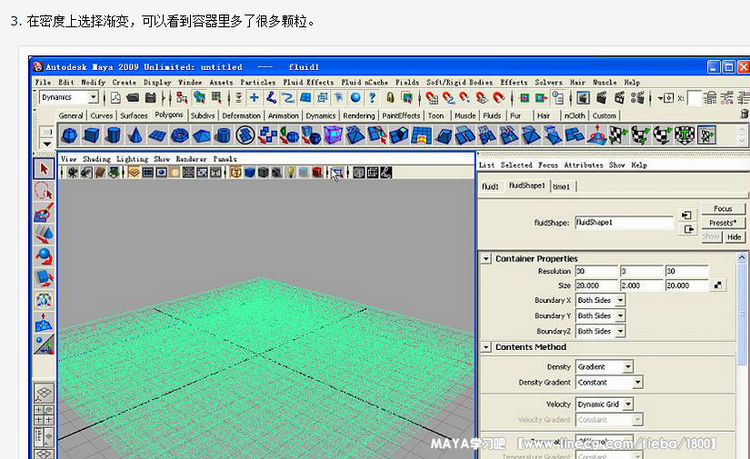This screenshot has height=459, width=750.
Task: Open the Boundary Z dropdown
Action: click(600, 331)
